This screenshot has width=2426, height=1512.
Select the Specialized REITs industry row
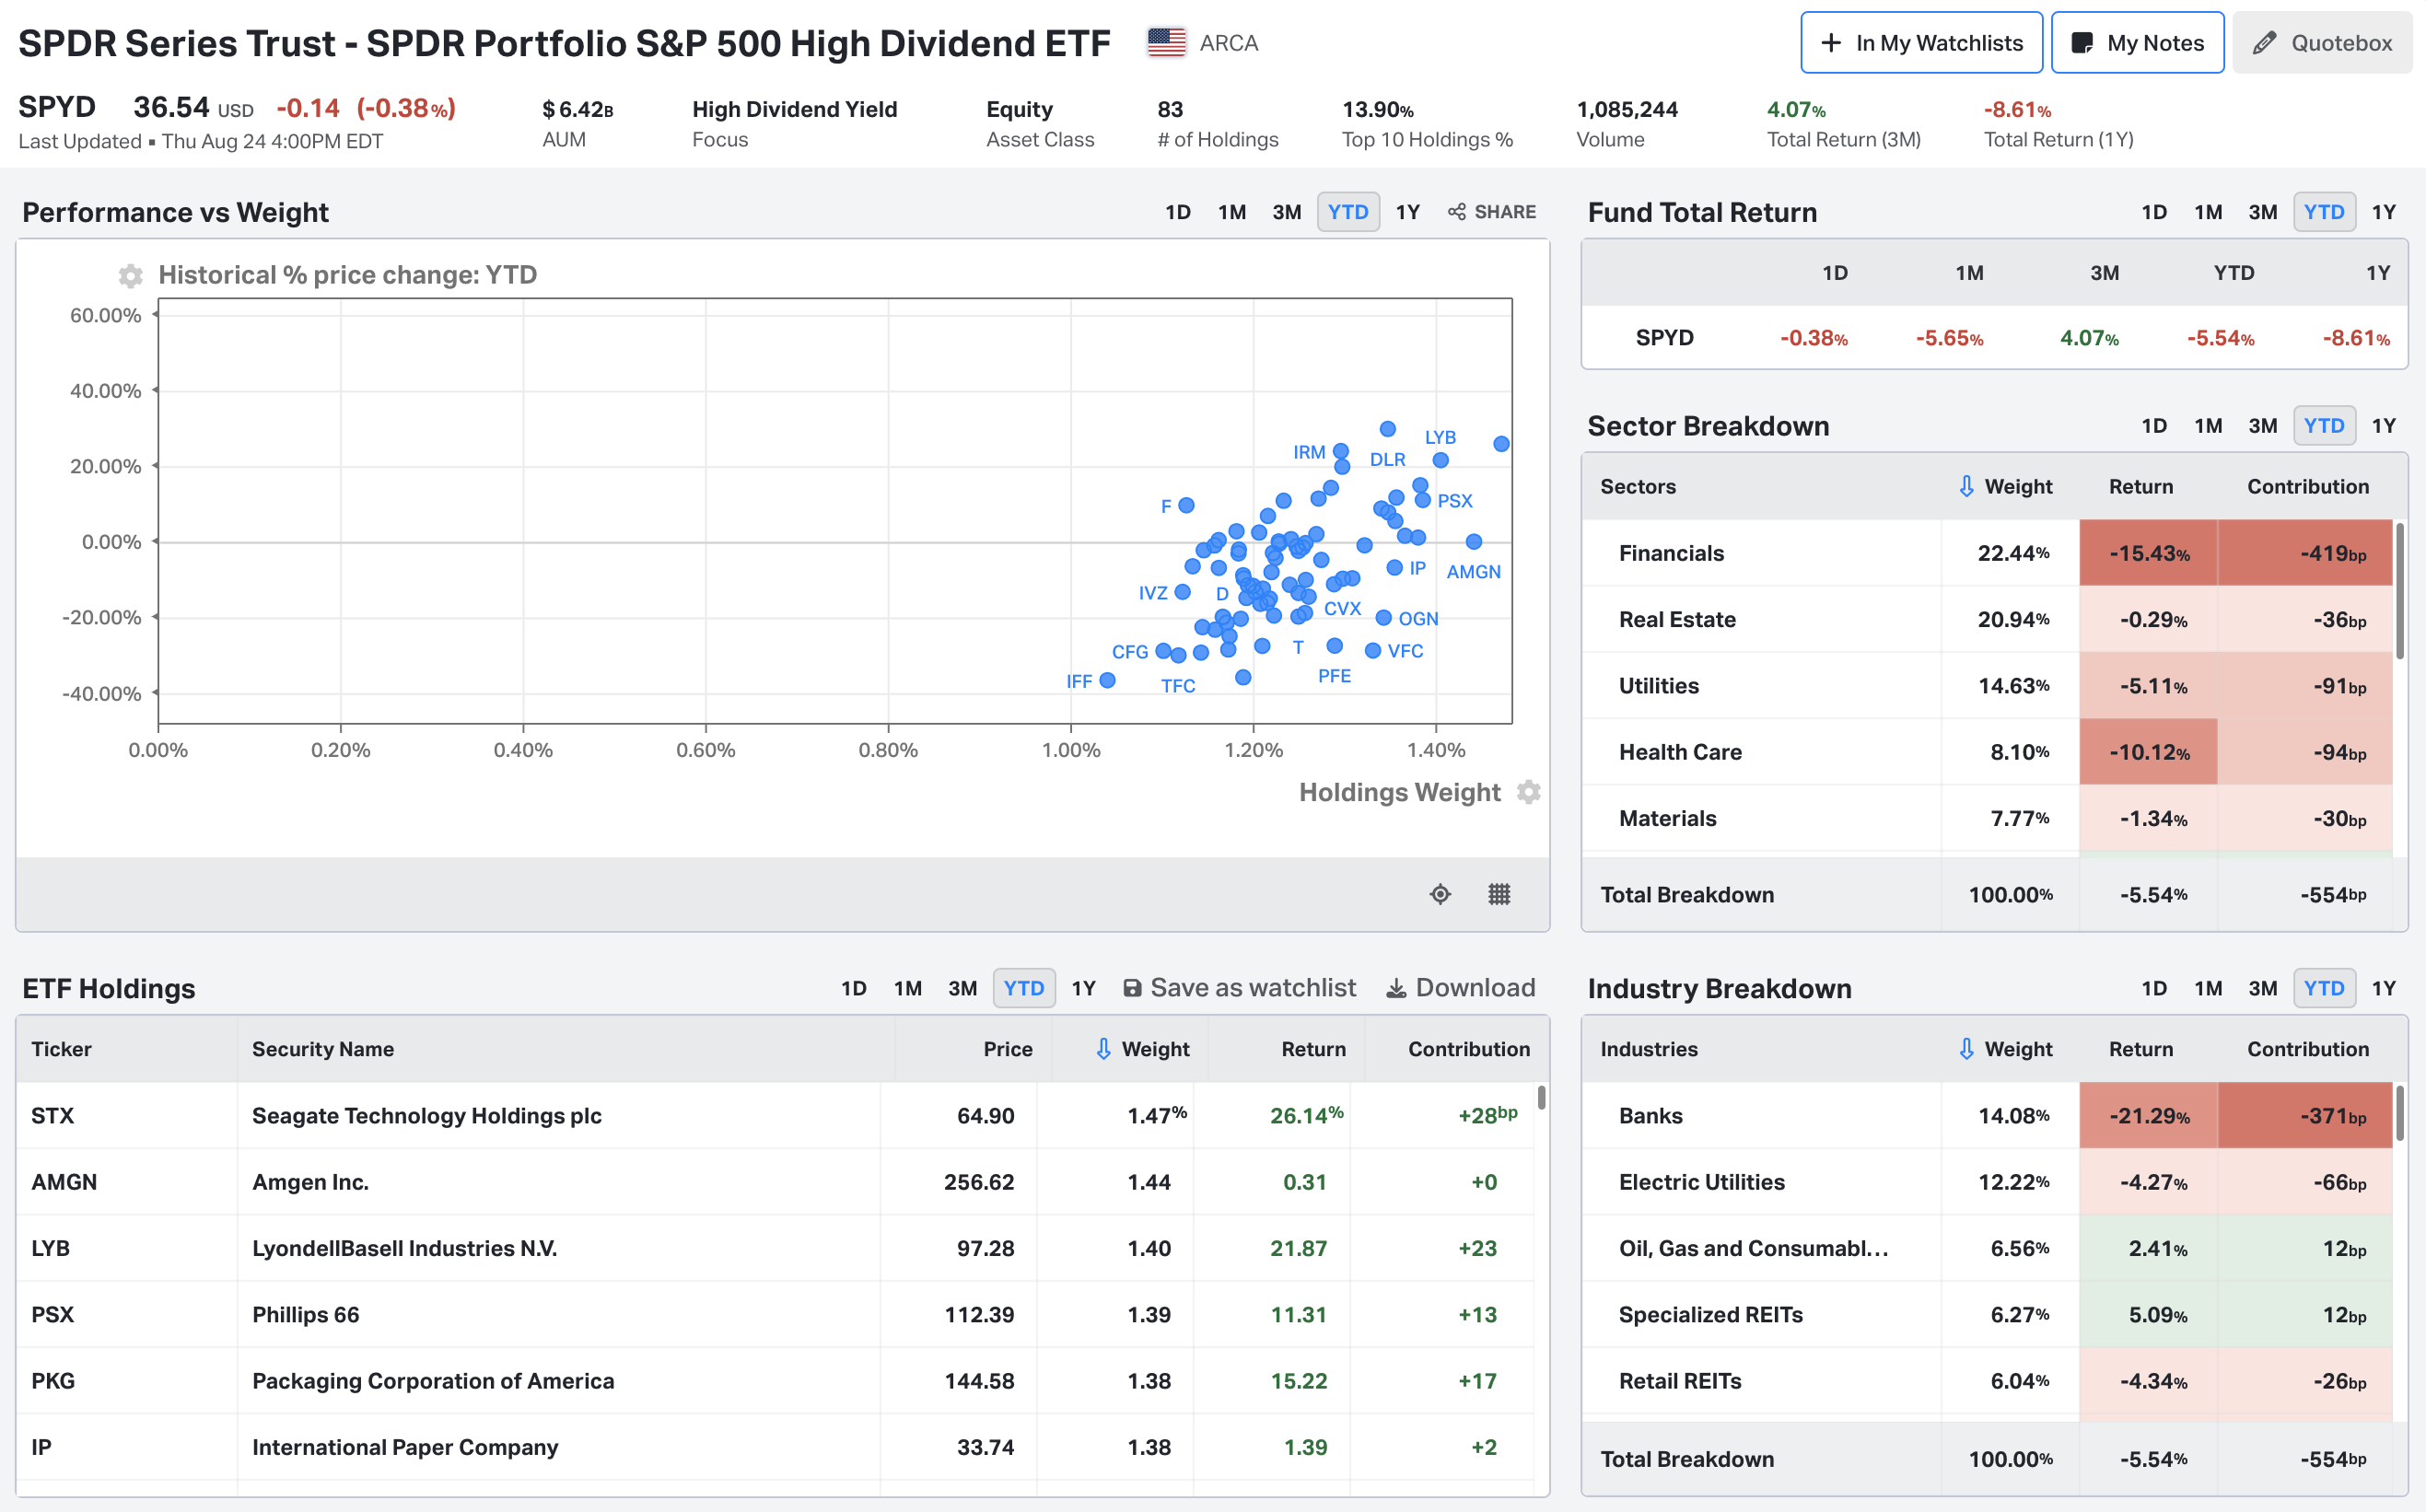click(1987, 1314)
